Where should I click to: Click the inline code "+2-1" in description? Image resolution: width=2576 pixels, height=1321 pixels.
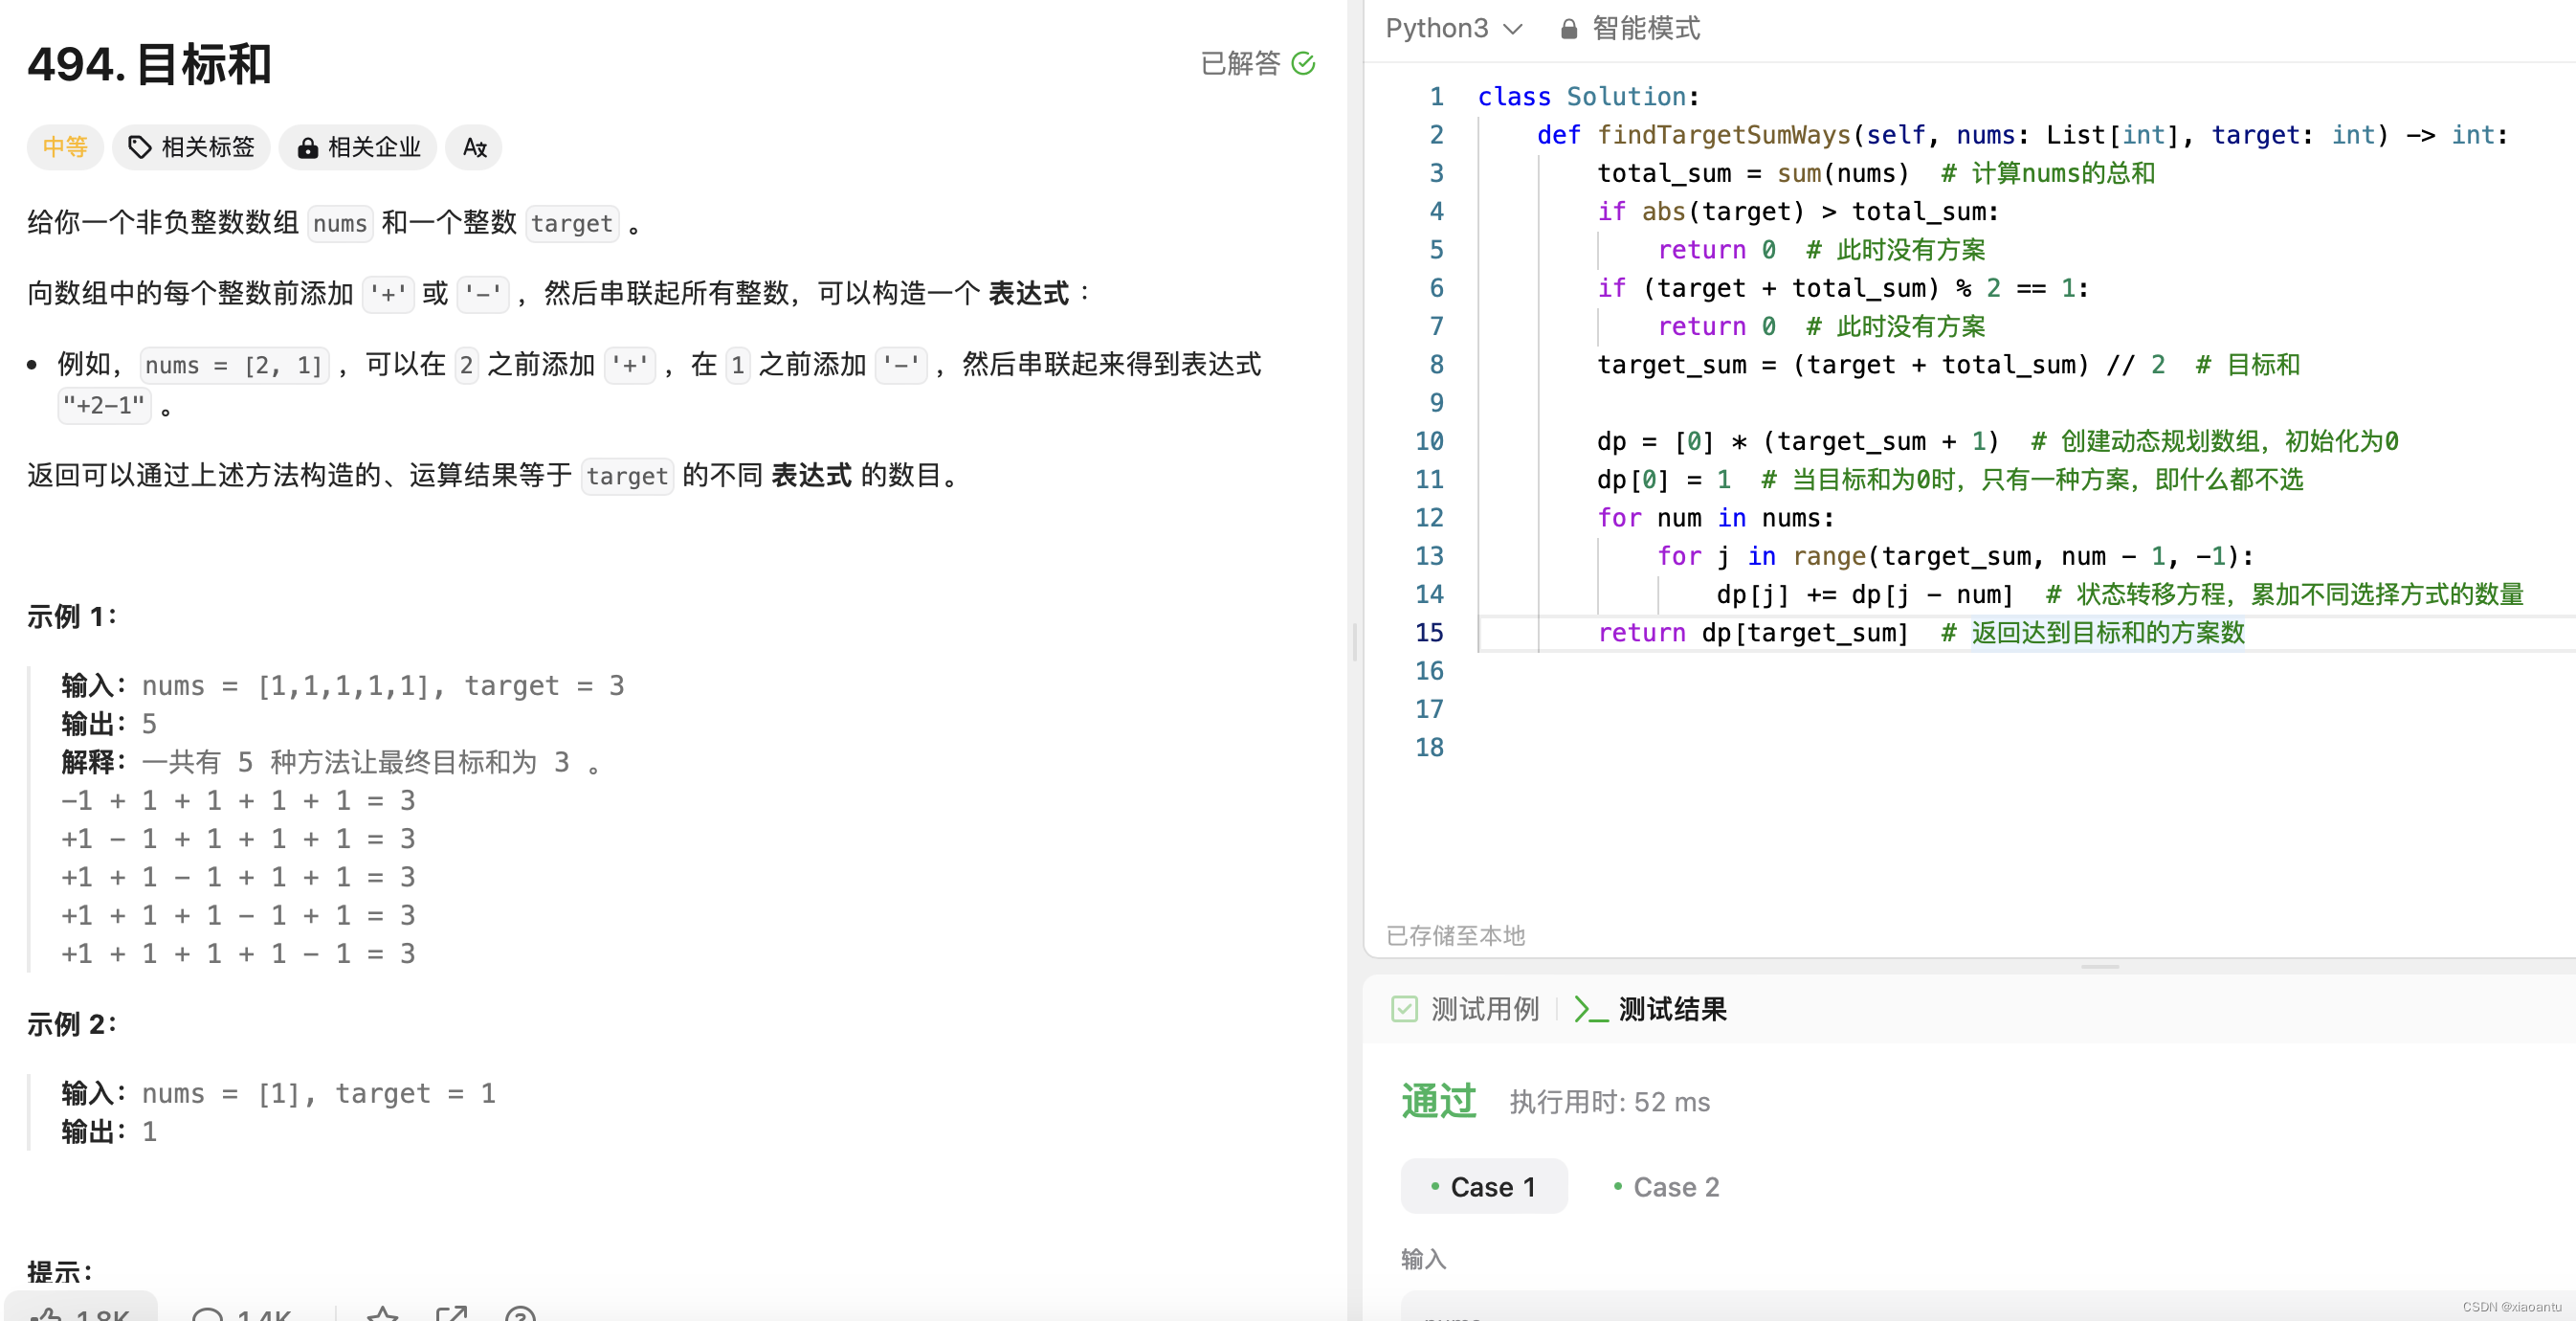104,406
